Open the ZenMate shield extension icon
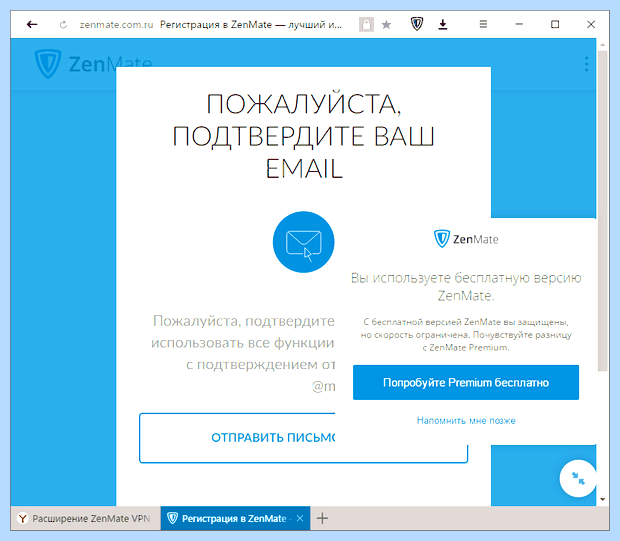The image size is (620, 541). pyautogui.click(x=417, y=24)
